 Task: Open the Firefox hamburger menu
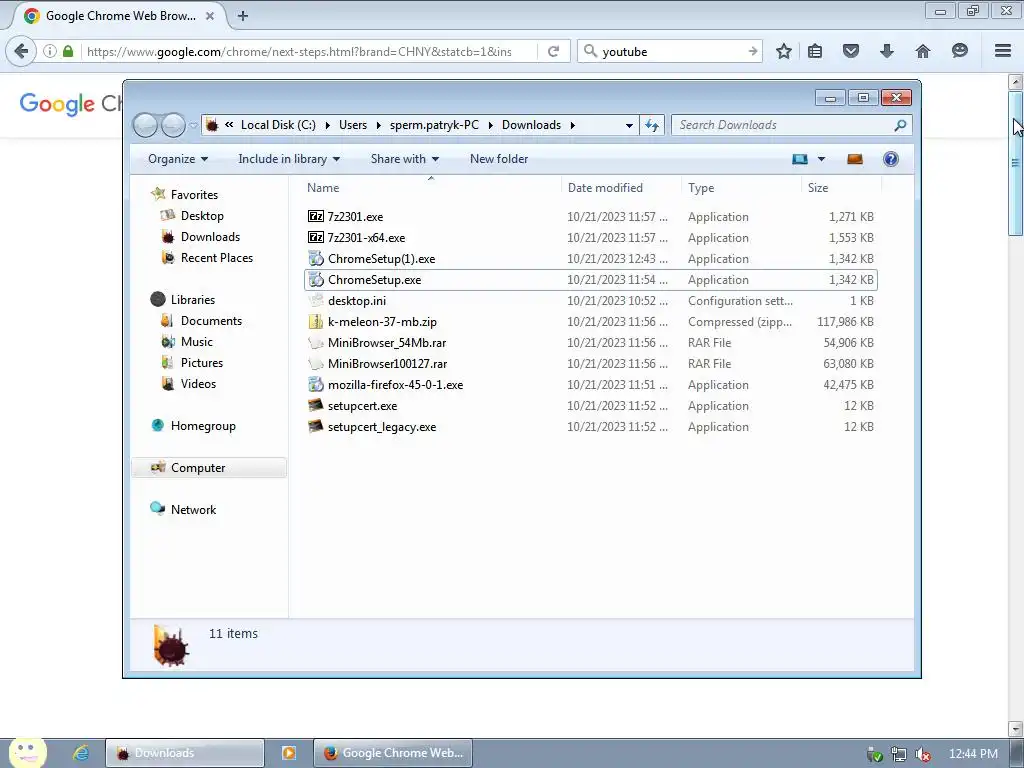click(x=1003, y=51)
